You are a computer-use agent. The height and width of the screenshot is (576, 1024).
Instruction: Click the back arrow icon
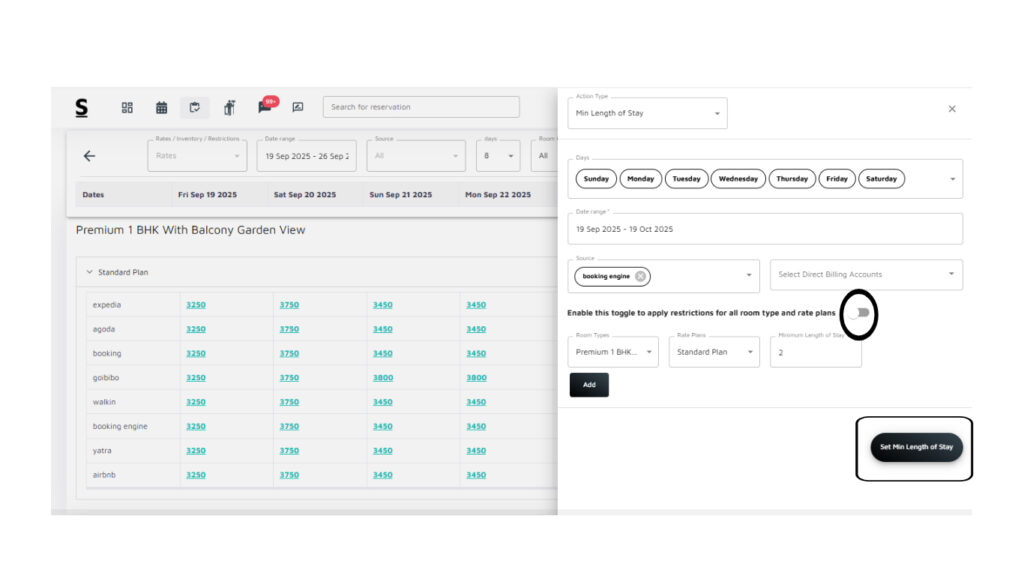tap(89, 156)
